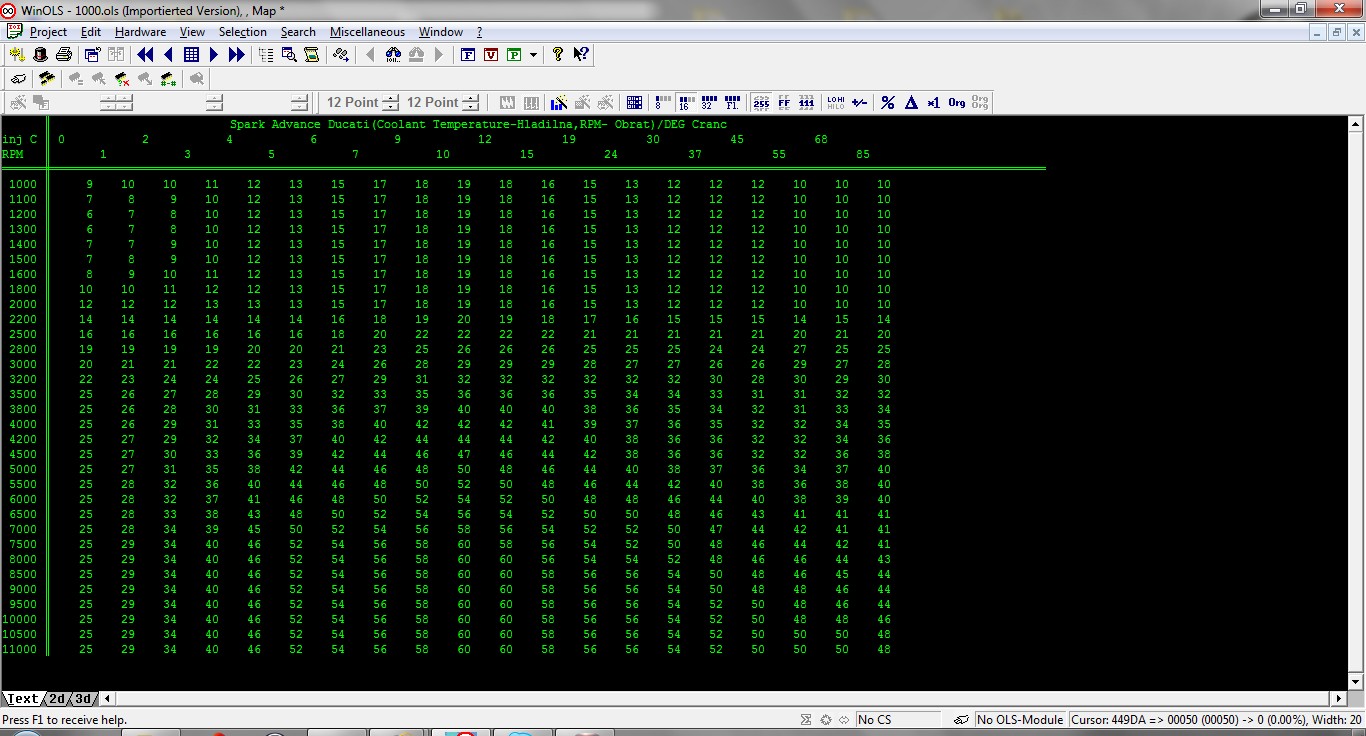This screenshot has width=1366, height=736.
Task: Click horizontal scrollbar right arrow
Action: (1339, 698)
